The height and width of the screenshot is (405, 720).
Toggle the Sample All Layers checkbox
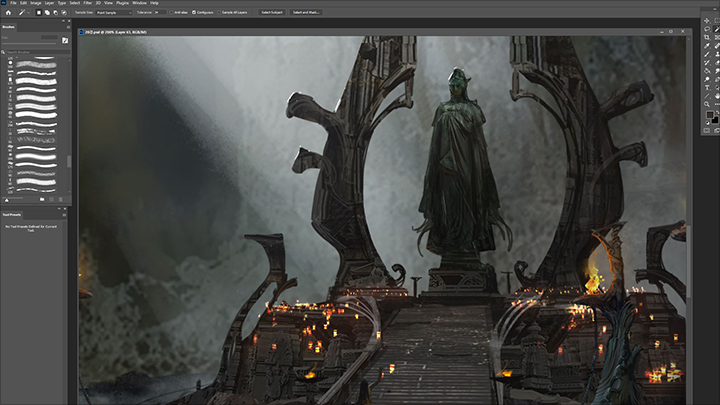click(x=219, y=12)
